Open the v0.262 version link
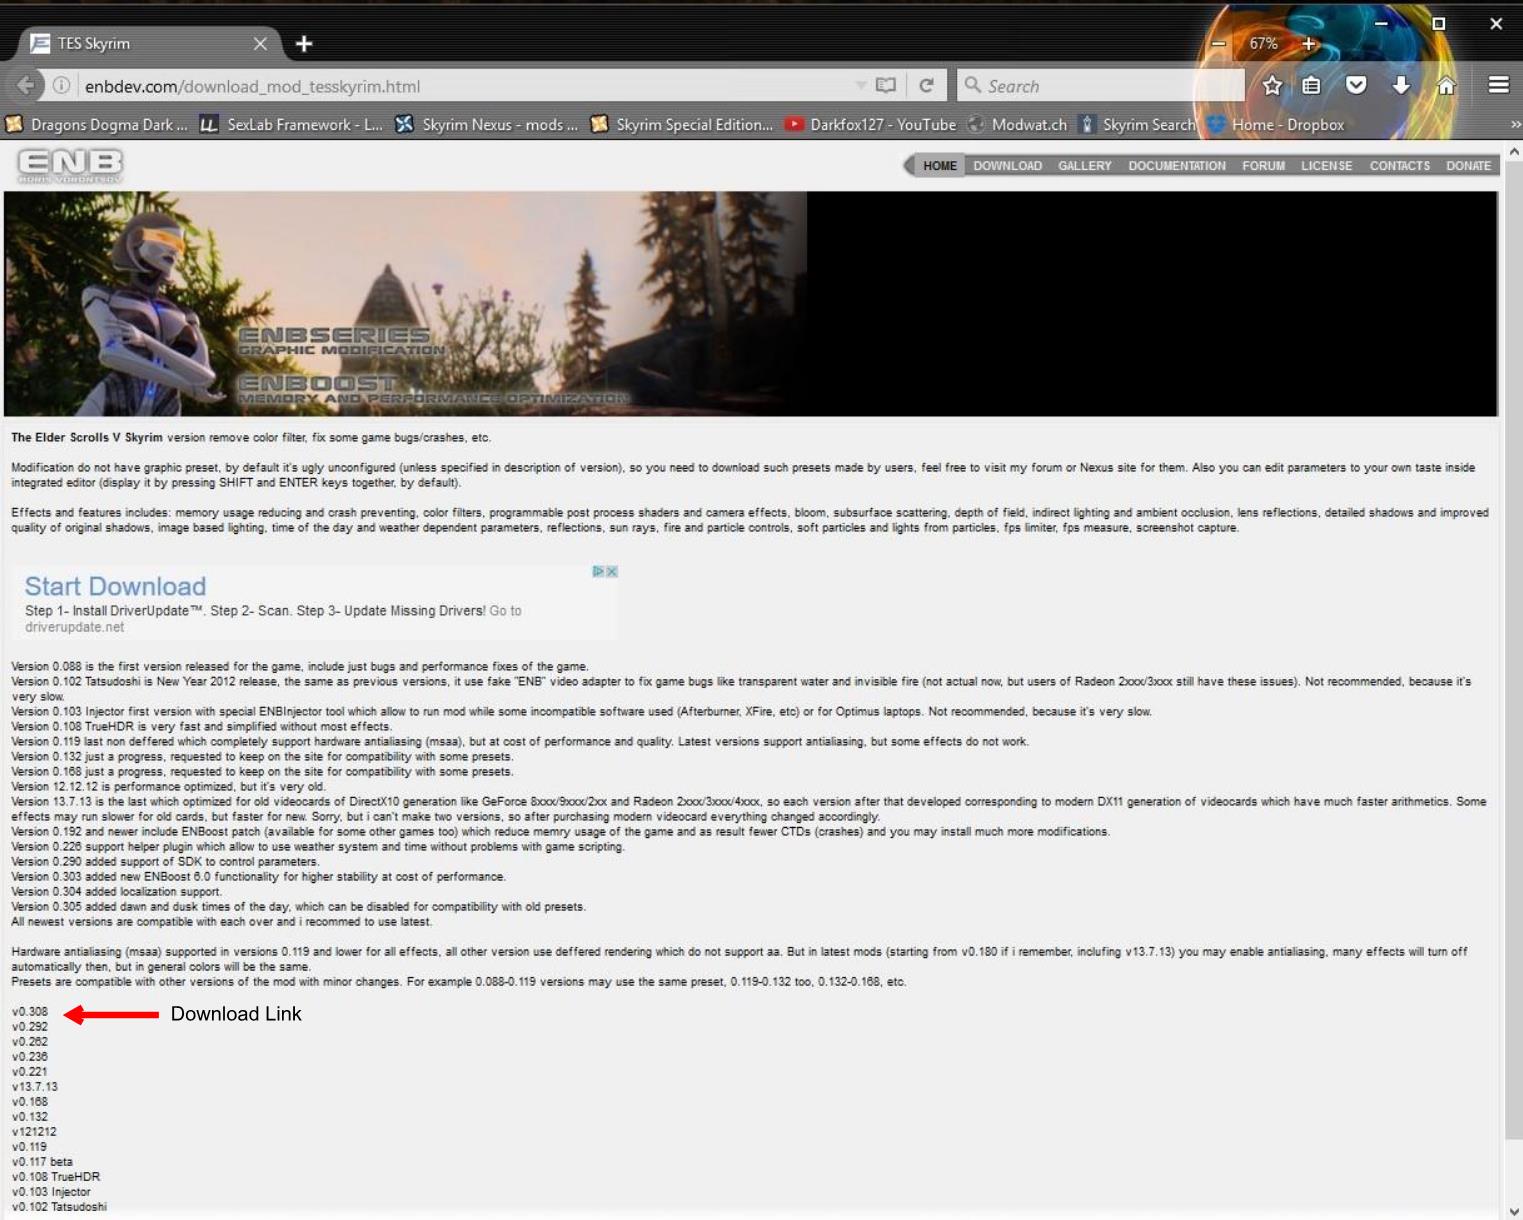Viewport: 1523px width, 1220px height. [x=30, y=1042]
